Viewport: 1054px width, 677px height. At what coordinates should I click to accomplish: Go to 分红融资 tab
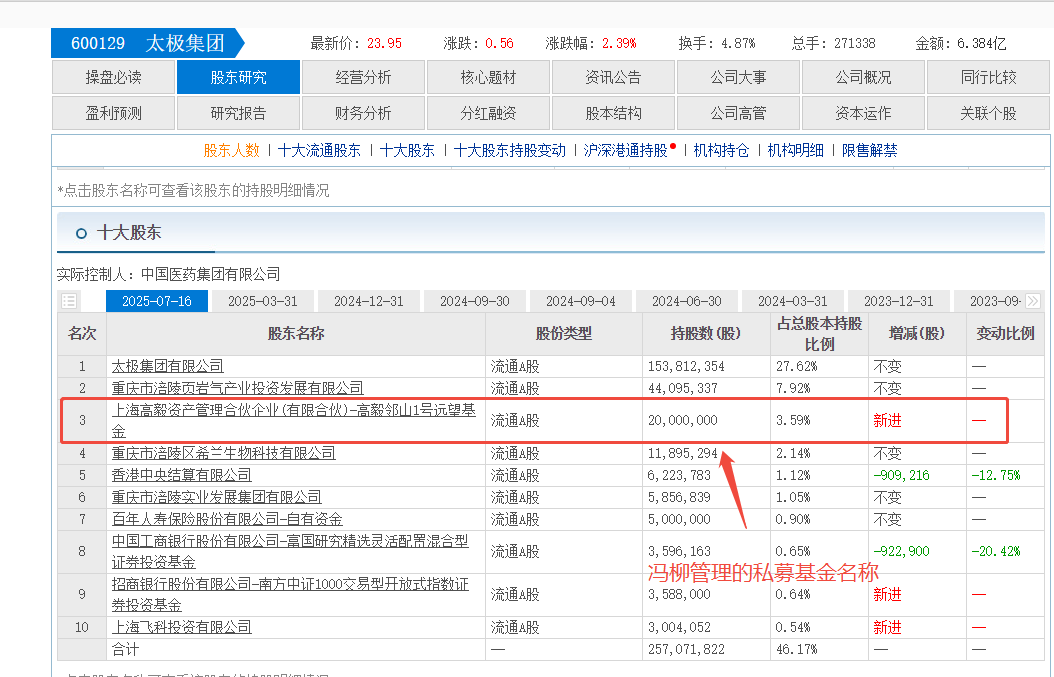pos(489,113)
